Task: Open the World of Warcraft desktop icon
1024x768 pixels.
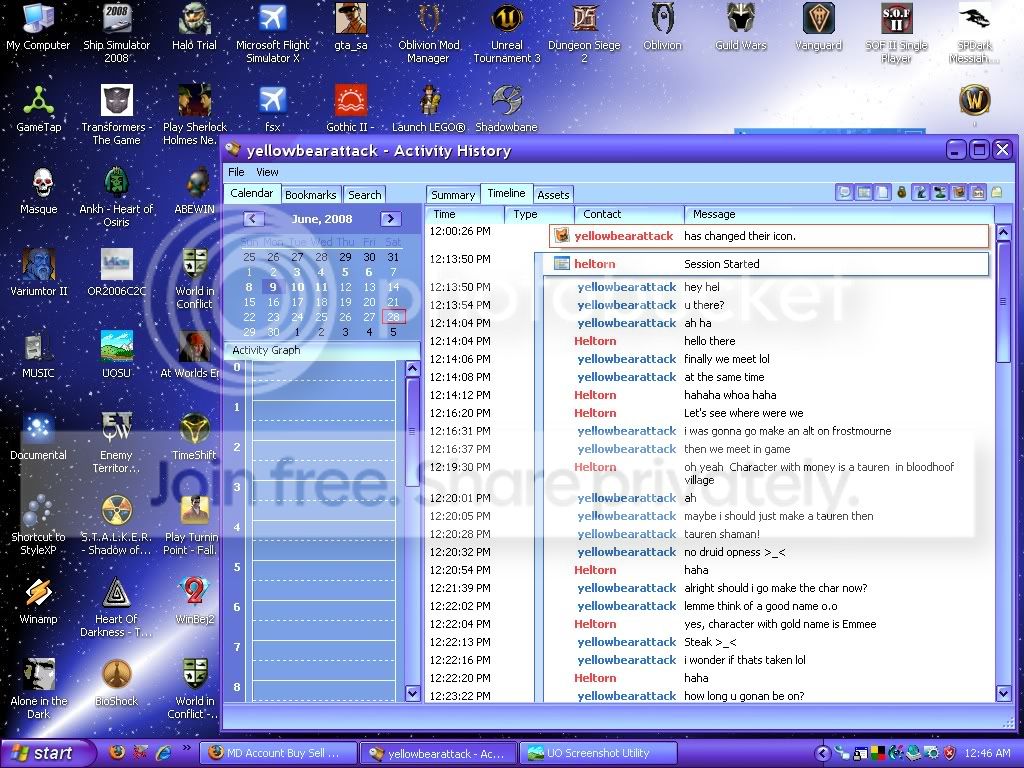Action: 974,101
